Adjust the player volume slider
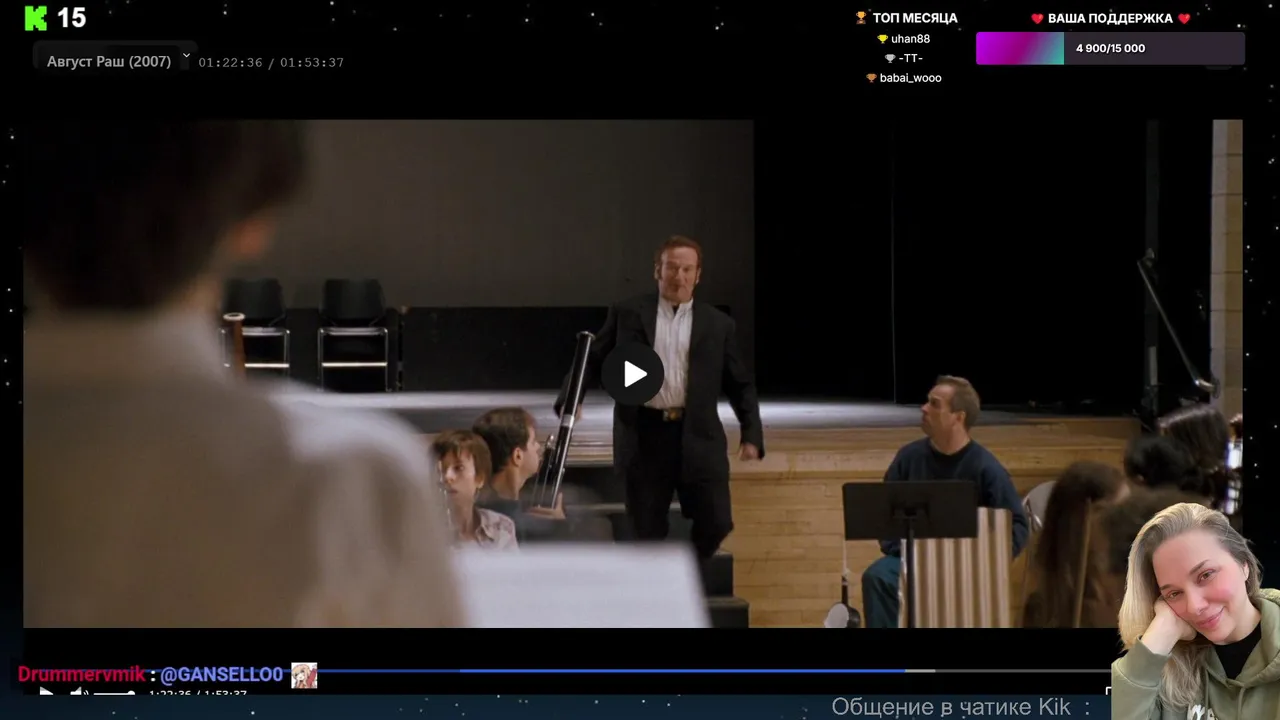 114,692
